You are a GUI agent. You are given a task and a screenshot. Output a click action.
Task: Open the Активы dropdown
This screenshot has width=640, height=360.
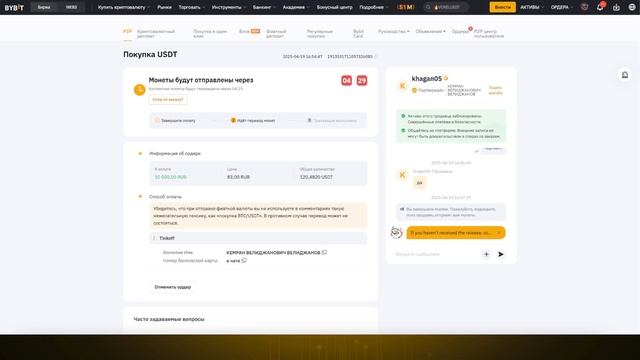point(531,7)
